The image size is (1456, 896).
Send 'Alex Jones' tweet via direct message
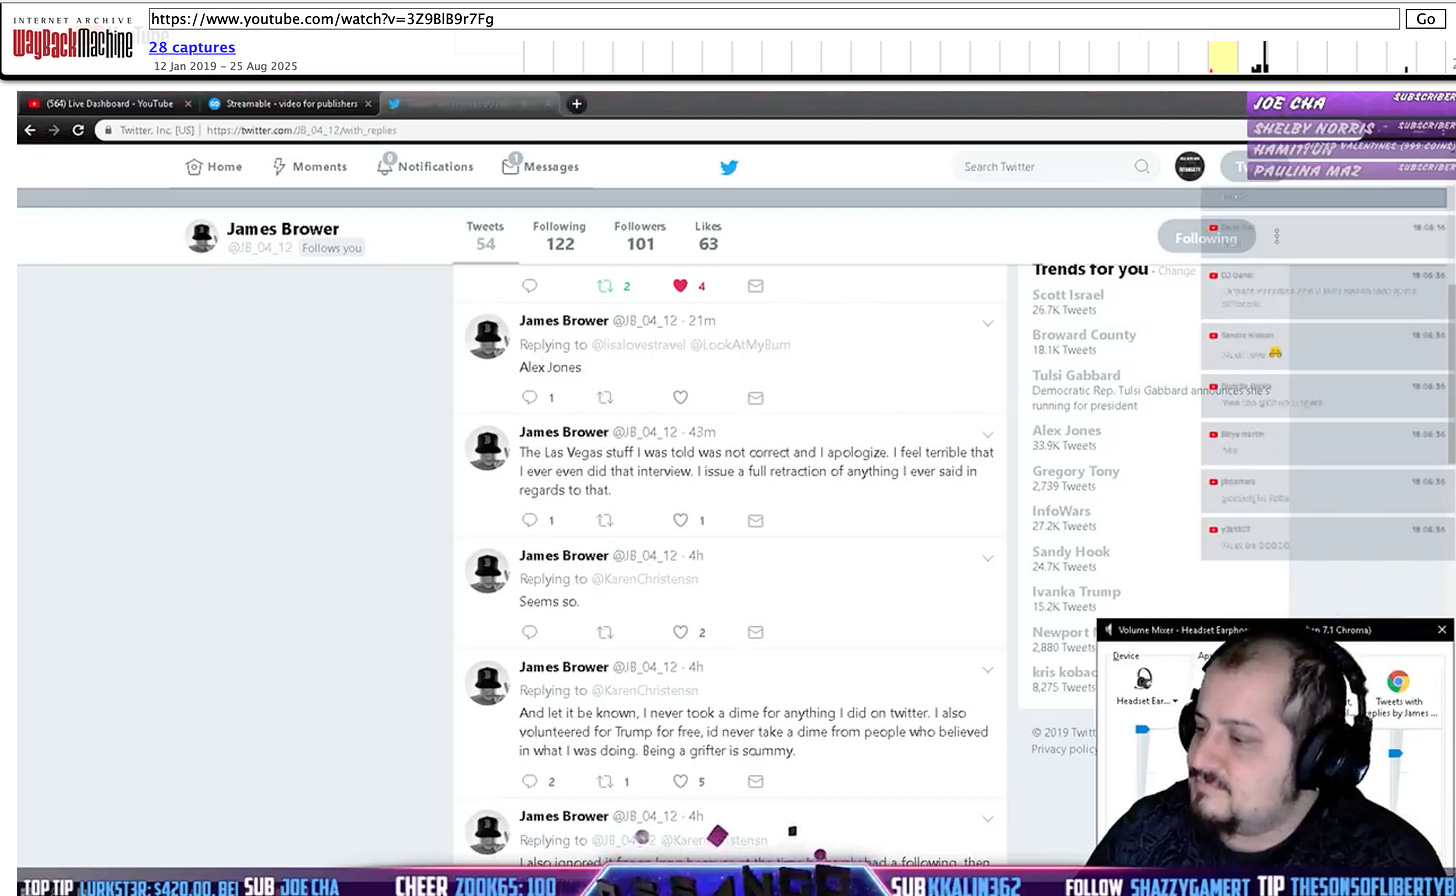(756, 397)
